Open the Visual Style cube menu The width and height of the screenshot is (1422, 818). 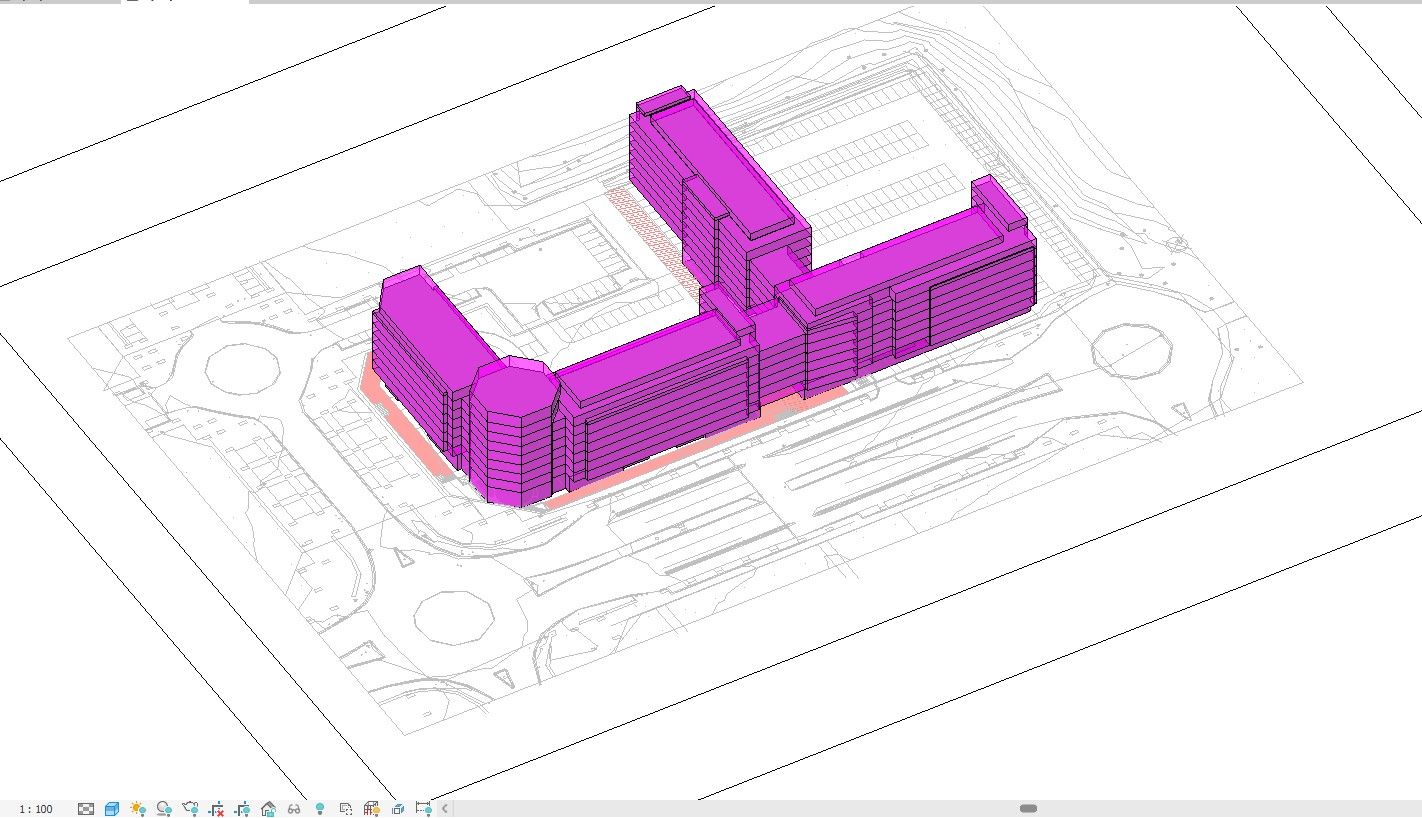pyautogui.click(x=112, y=809)
